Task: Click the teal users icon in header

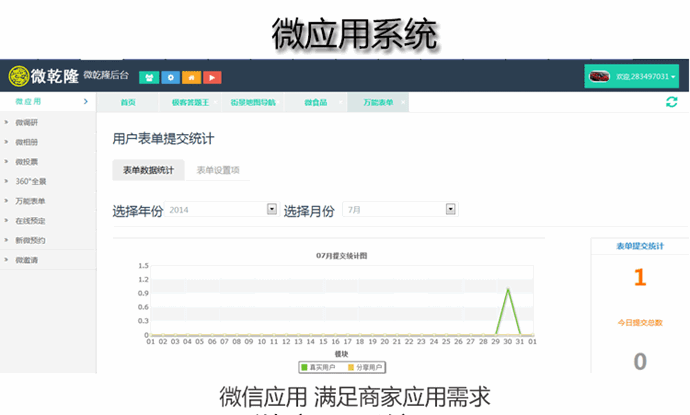Action: click(149, 77)
